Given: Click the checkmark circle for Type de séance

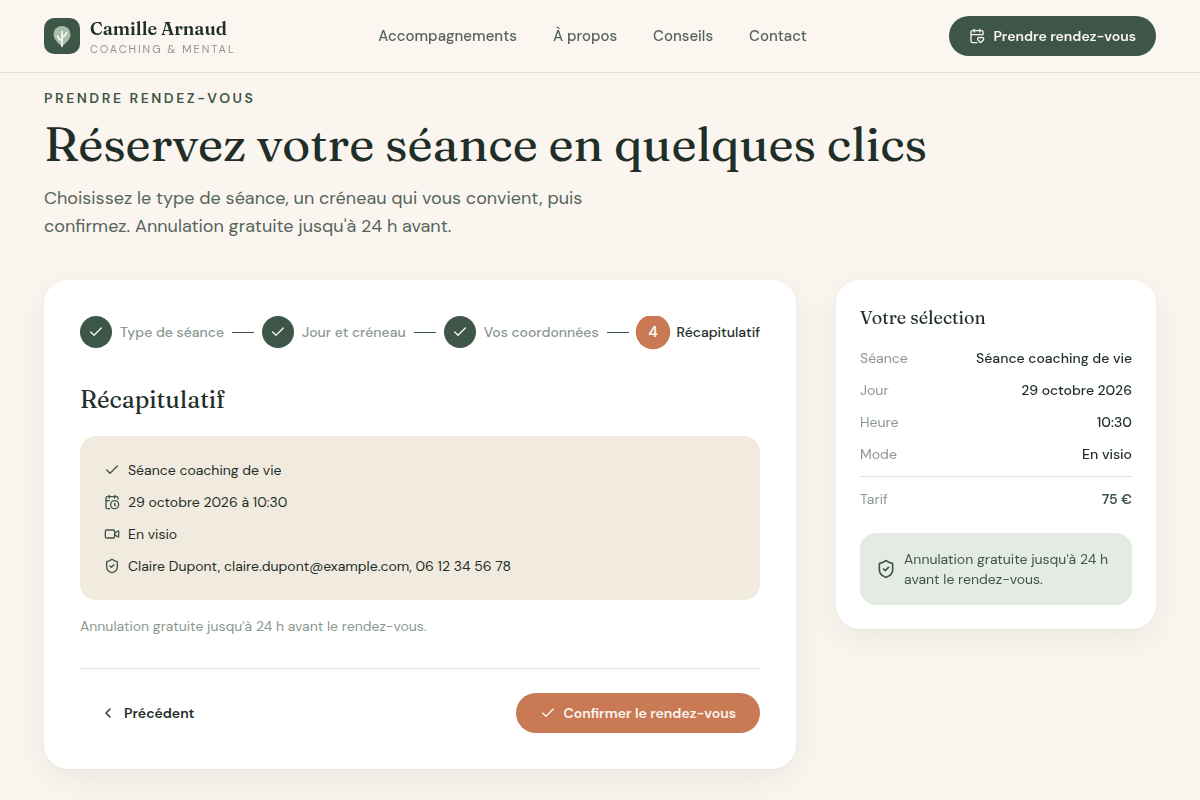Looking at the screenshot, I should [x=96, y=332].
